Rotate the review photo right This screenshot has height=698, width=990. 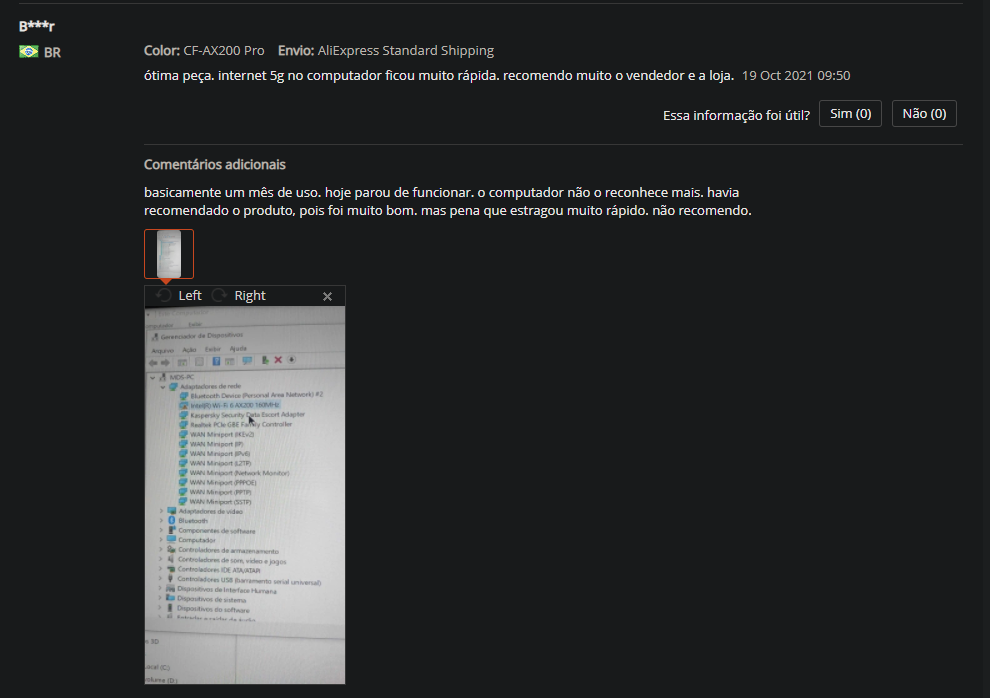pyautogui.click(x=239, y=295)
